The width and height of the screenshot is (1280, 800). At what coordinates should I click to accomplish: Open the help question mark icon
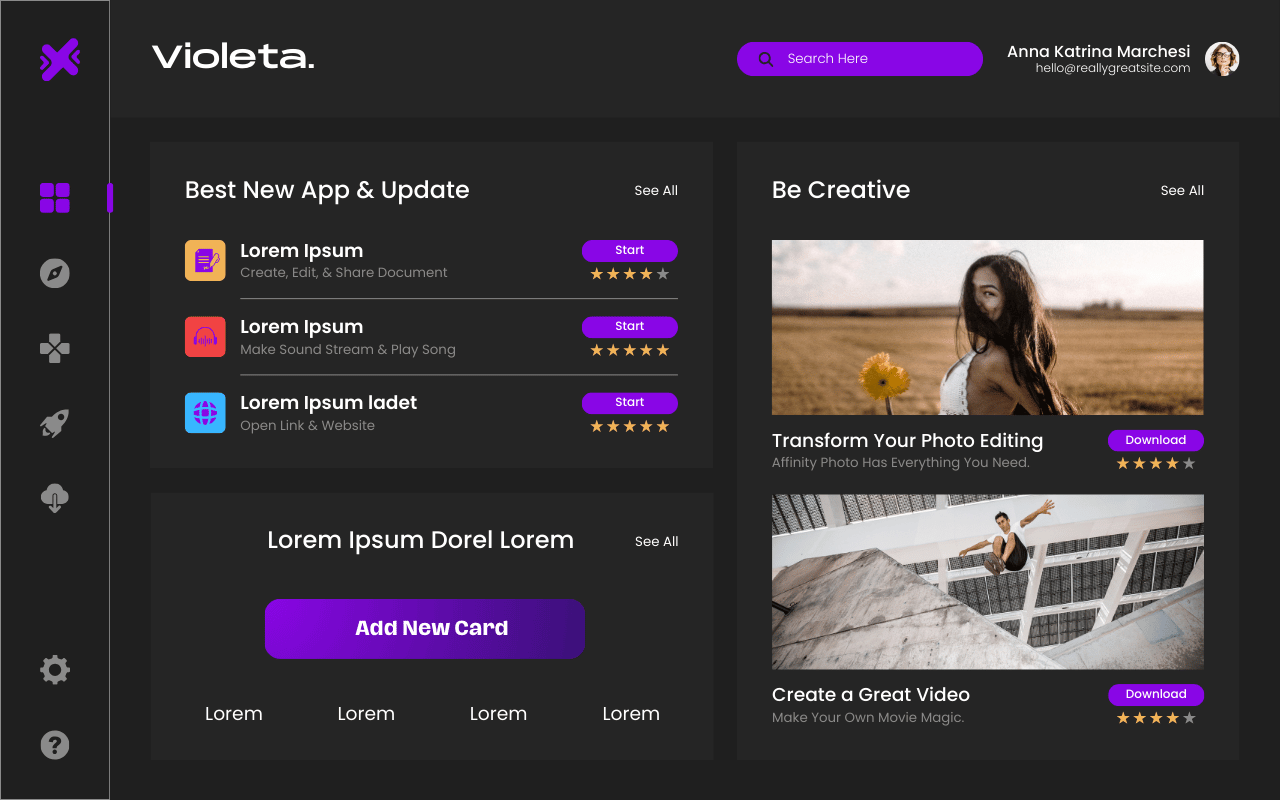click(x=55, y=745)
